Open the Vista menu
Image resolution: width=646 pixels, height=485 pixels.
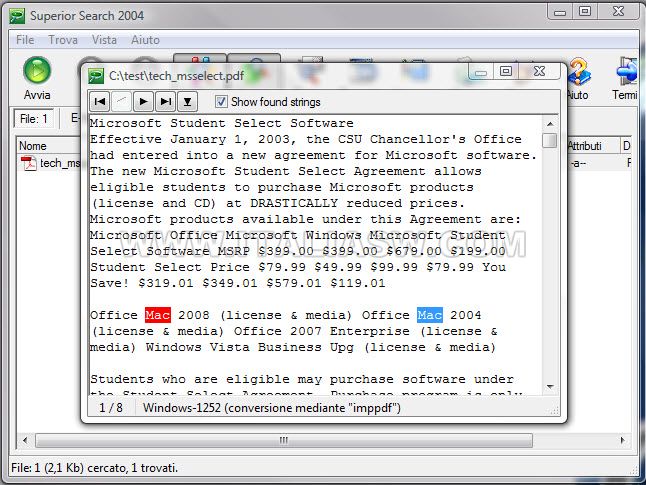coord(104,40)
